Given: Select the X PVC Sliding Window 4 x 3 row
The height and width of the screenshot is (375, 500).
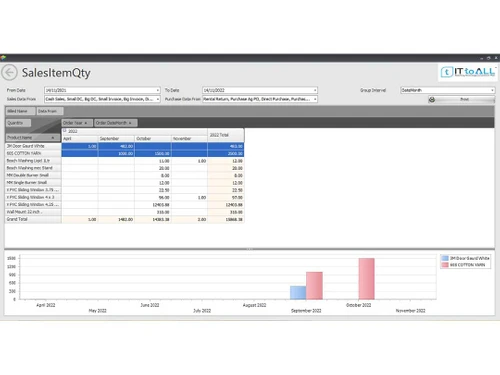Looking at the screenshot, I should tap(33, 197).
